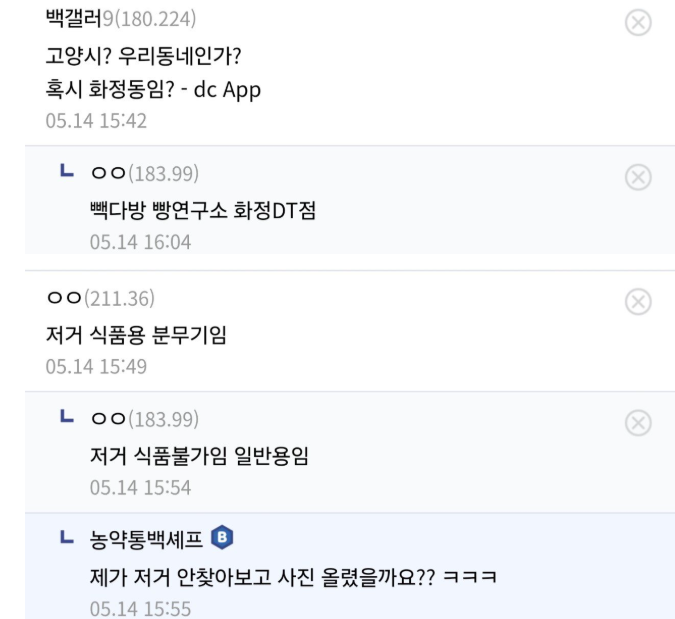Click the 저거 식품용 분무기임 comment text
This screenshot has width=675, height=619.
(x=136, y=335)
